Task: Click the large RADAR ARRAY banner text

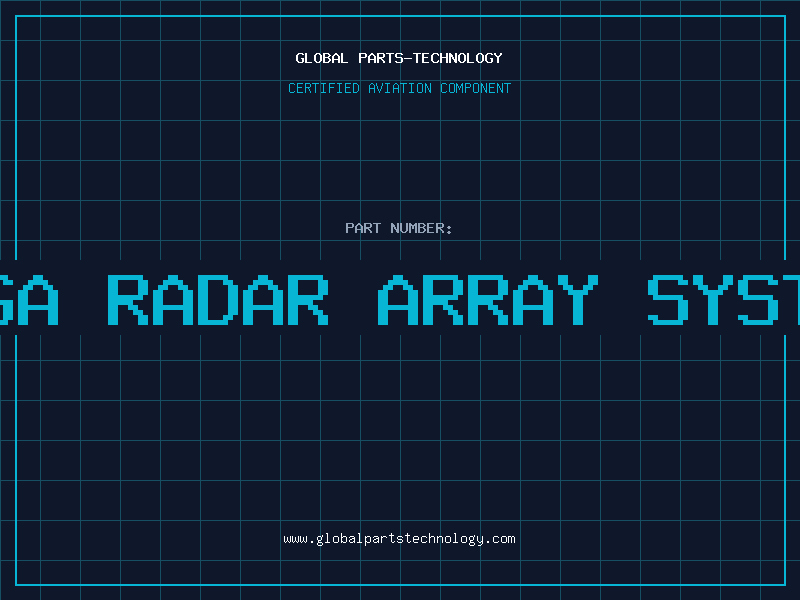Action: [x=353, y=300]
